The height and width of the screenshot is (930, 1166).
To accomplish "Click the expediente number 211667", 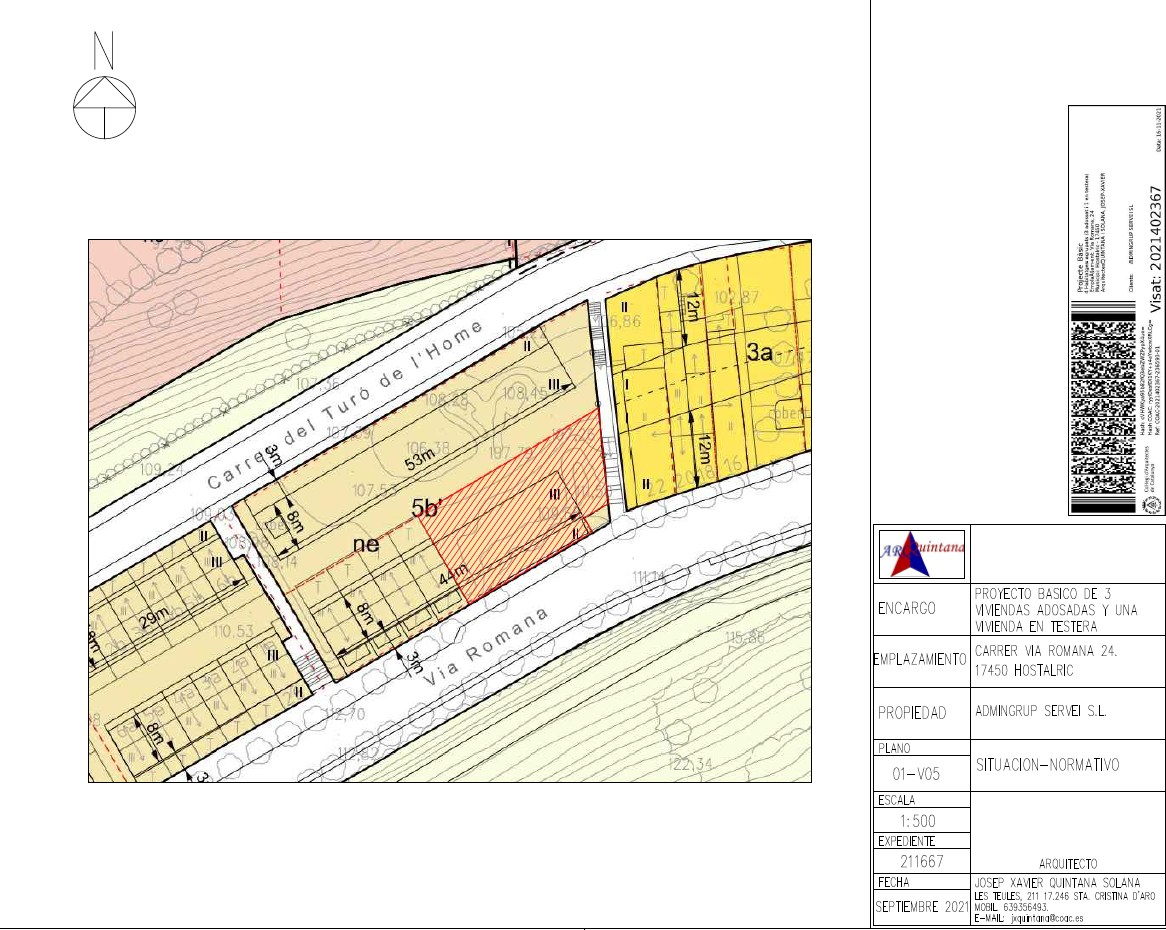I will (x=921, y=860).
